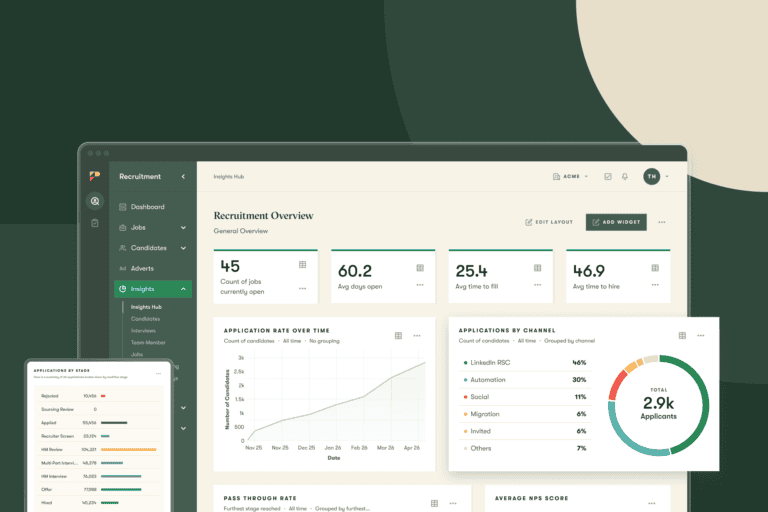Image resolution: width=768 pixels, height=512 pixels.
Task: Open the ACME company dropdown
Action: click(571, 176)
